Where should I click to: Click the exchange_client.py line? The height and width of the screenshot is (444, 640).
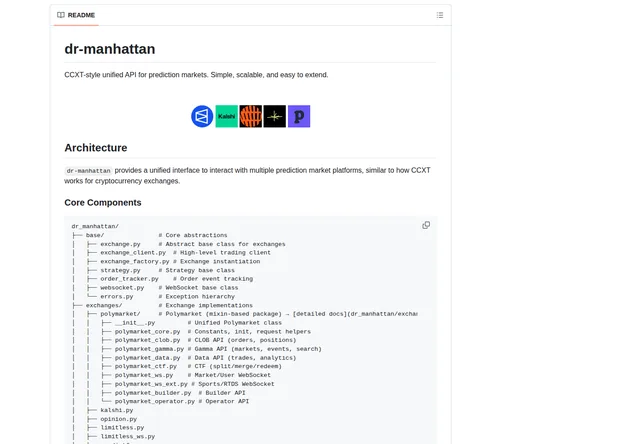click(171, 253)
